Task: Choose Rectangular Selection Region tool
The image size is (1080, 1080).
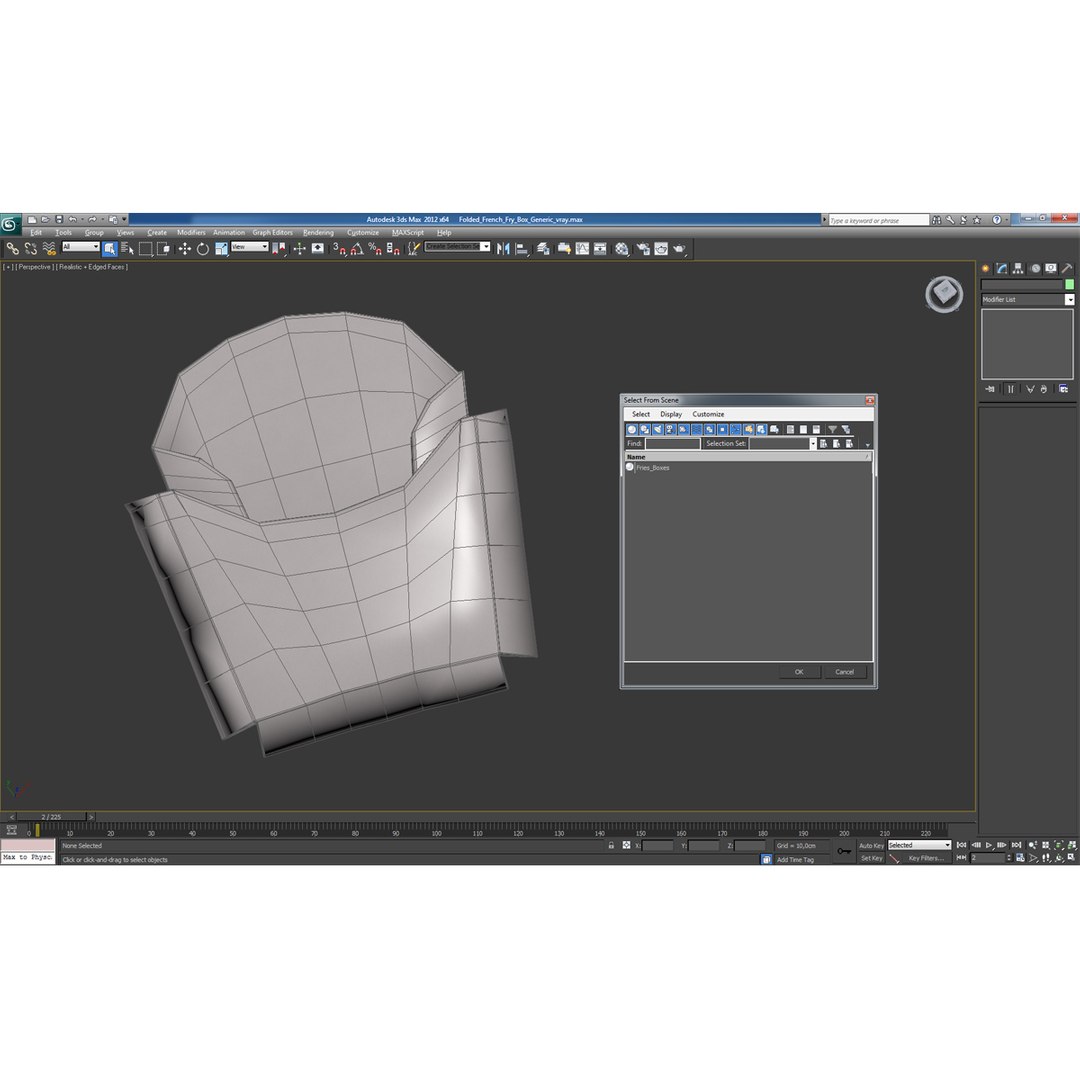Action: coord(145,249)
